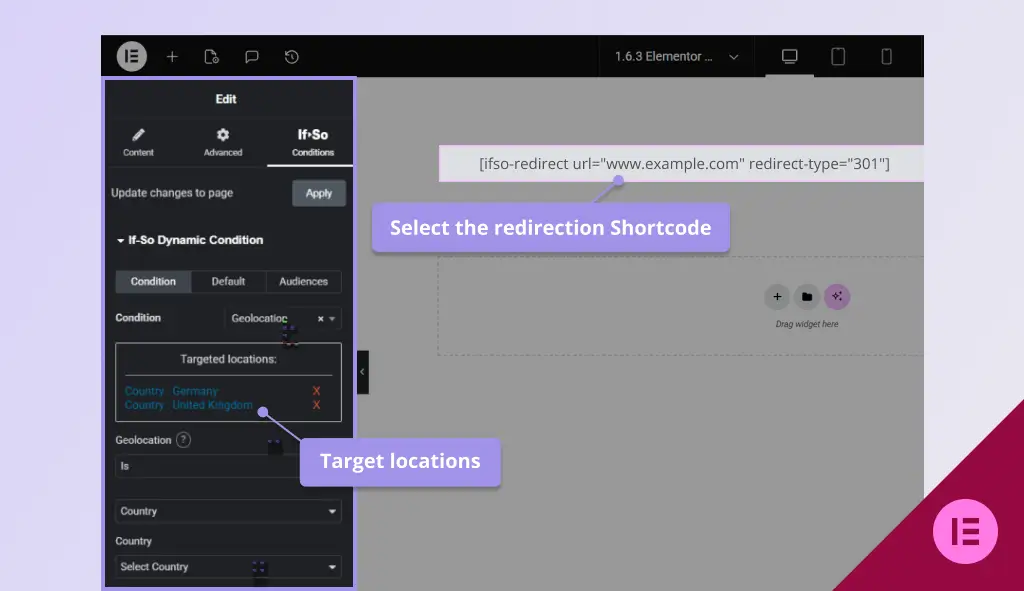Open the revision History icon

pyautogui.click(x=290, y=56)
